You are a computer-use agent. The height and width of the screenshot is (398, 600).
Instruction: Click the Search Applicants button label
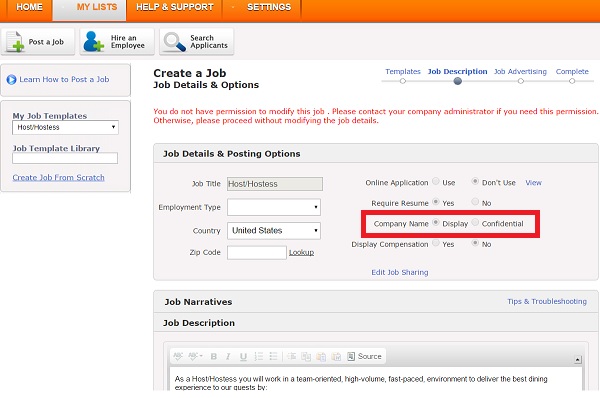209,42
